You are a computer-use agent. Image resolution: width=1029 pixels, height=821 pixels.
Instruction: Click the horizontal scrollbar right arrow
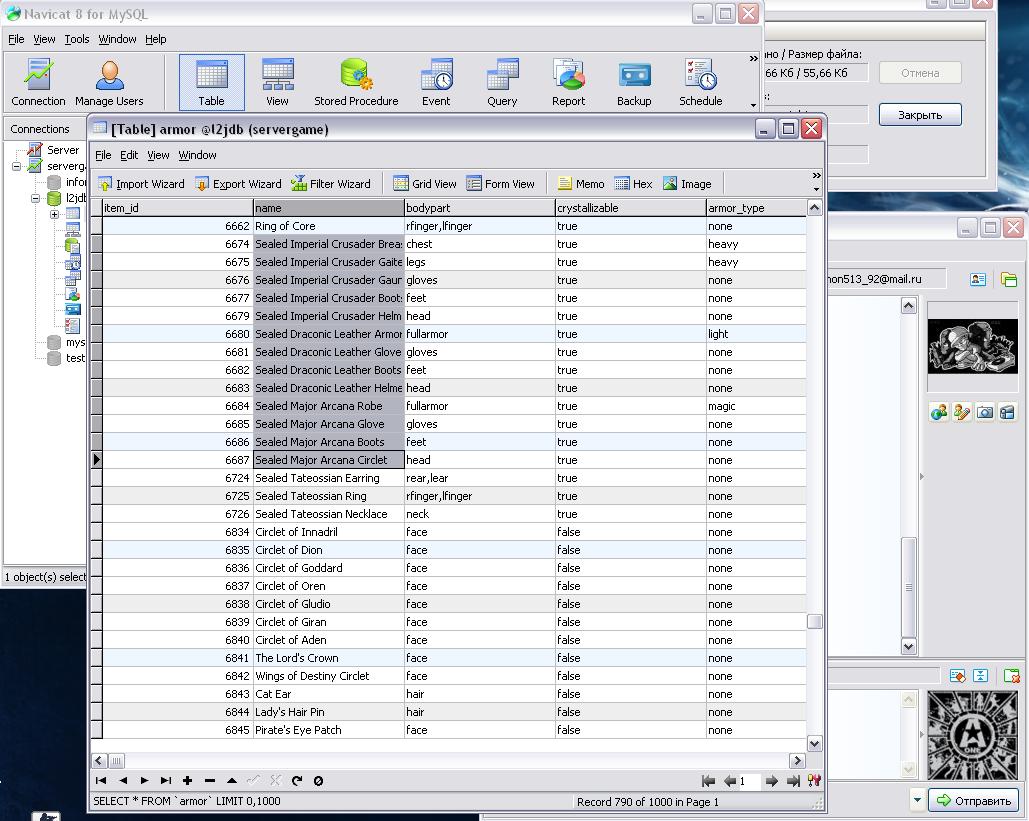click(797, 761)
